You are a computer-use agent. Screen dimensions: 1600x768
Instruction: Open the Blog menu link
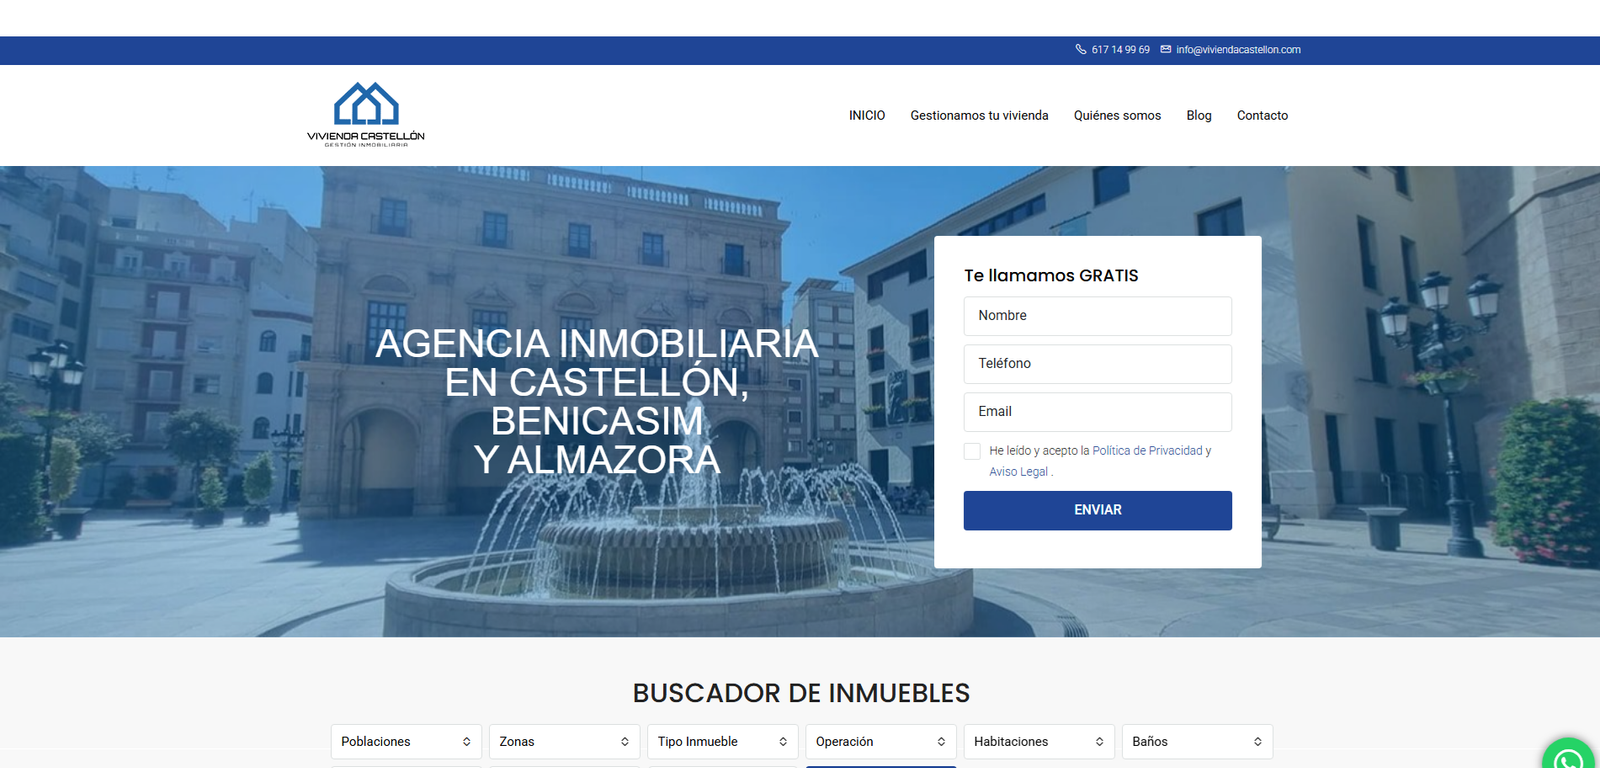click(x=1199, y=115)
